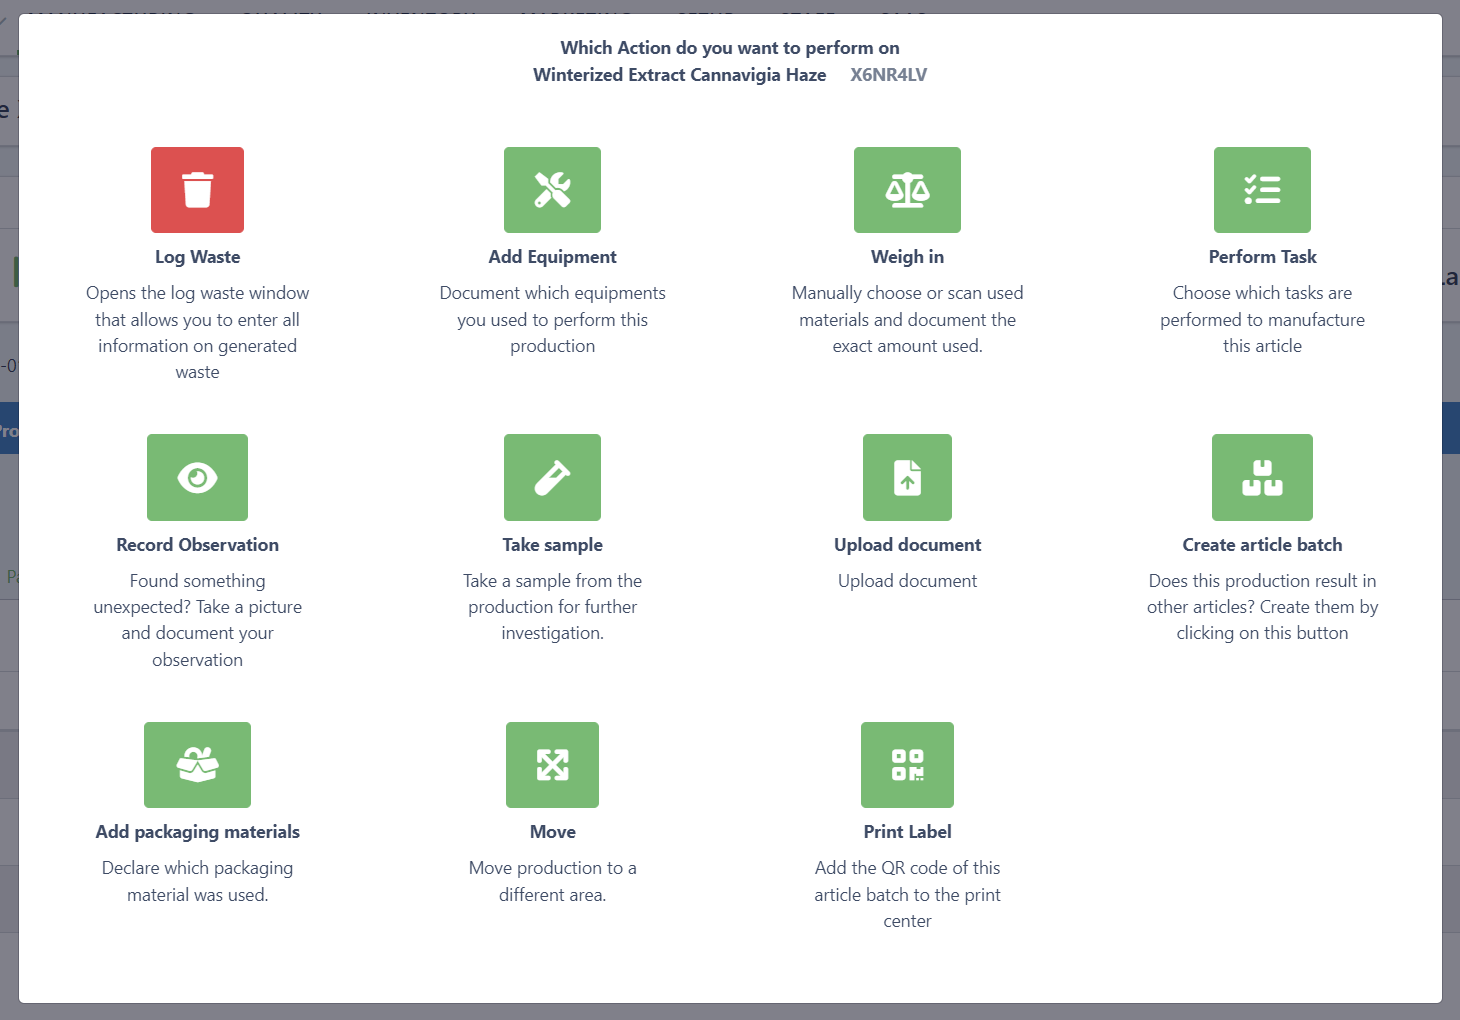Click the red Log Waste trash icon

click(x=197, y=190)
